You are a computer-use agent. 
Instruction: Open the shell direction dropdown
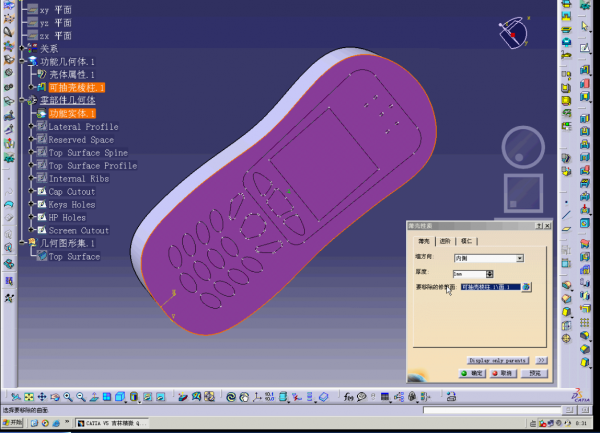519,258
